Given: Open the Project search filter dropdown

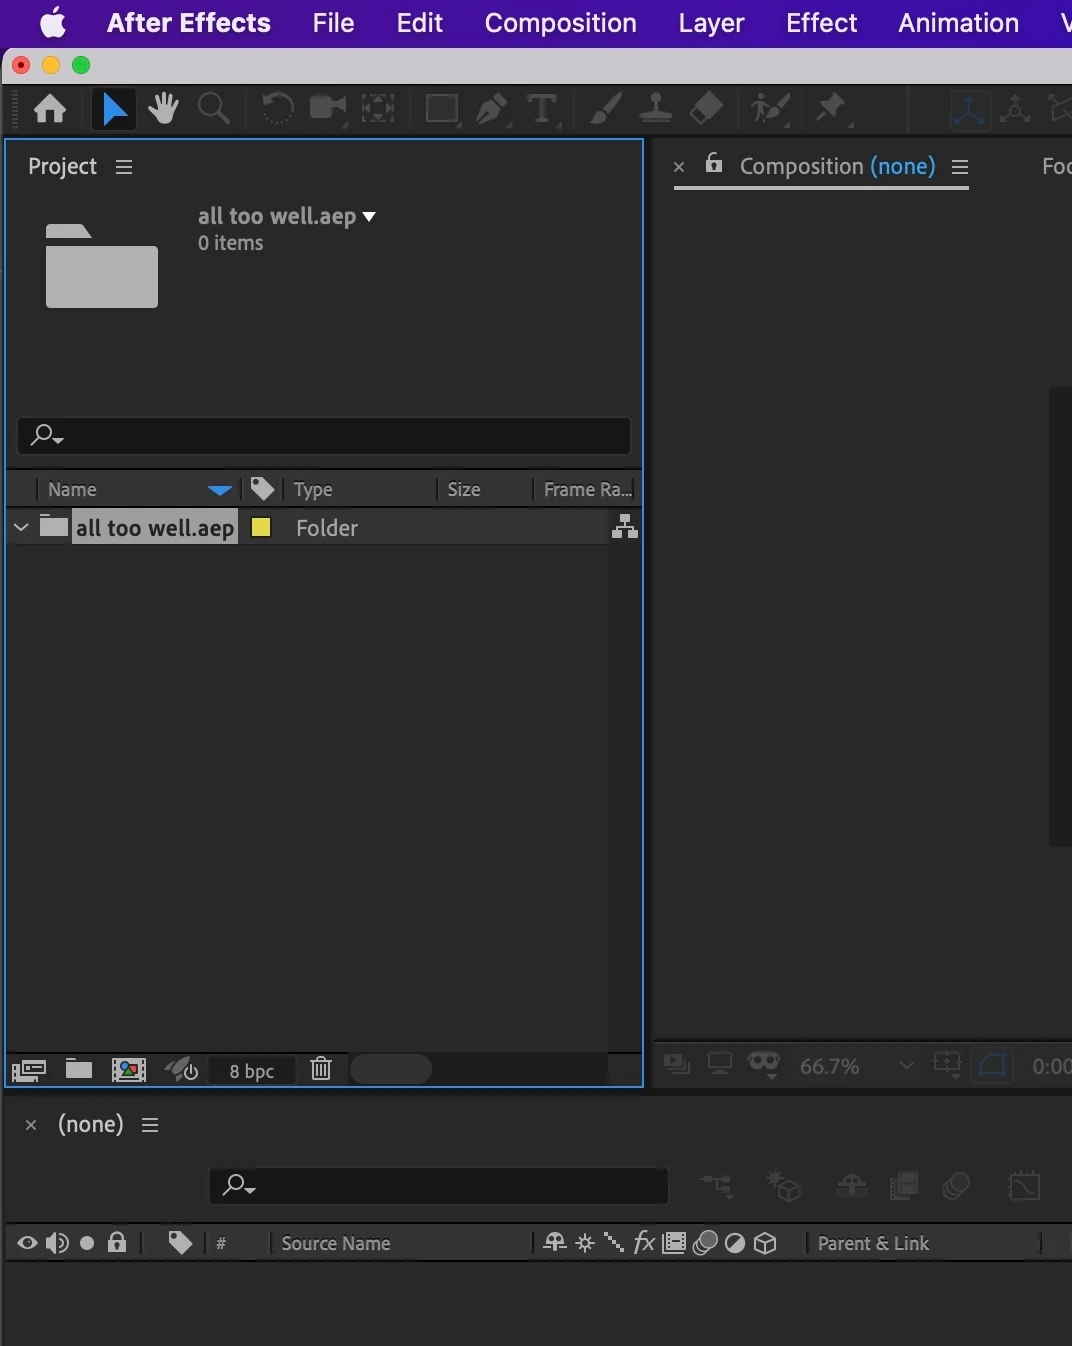Looking at the screenshot, I should [x=46, y=436].
